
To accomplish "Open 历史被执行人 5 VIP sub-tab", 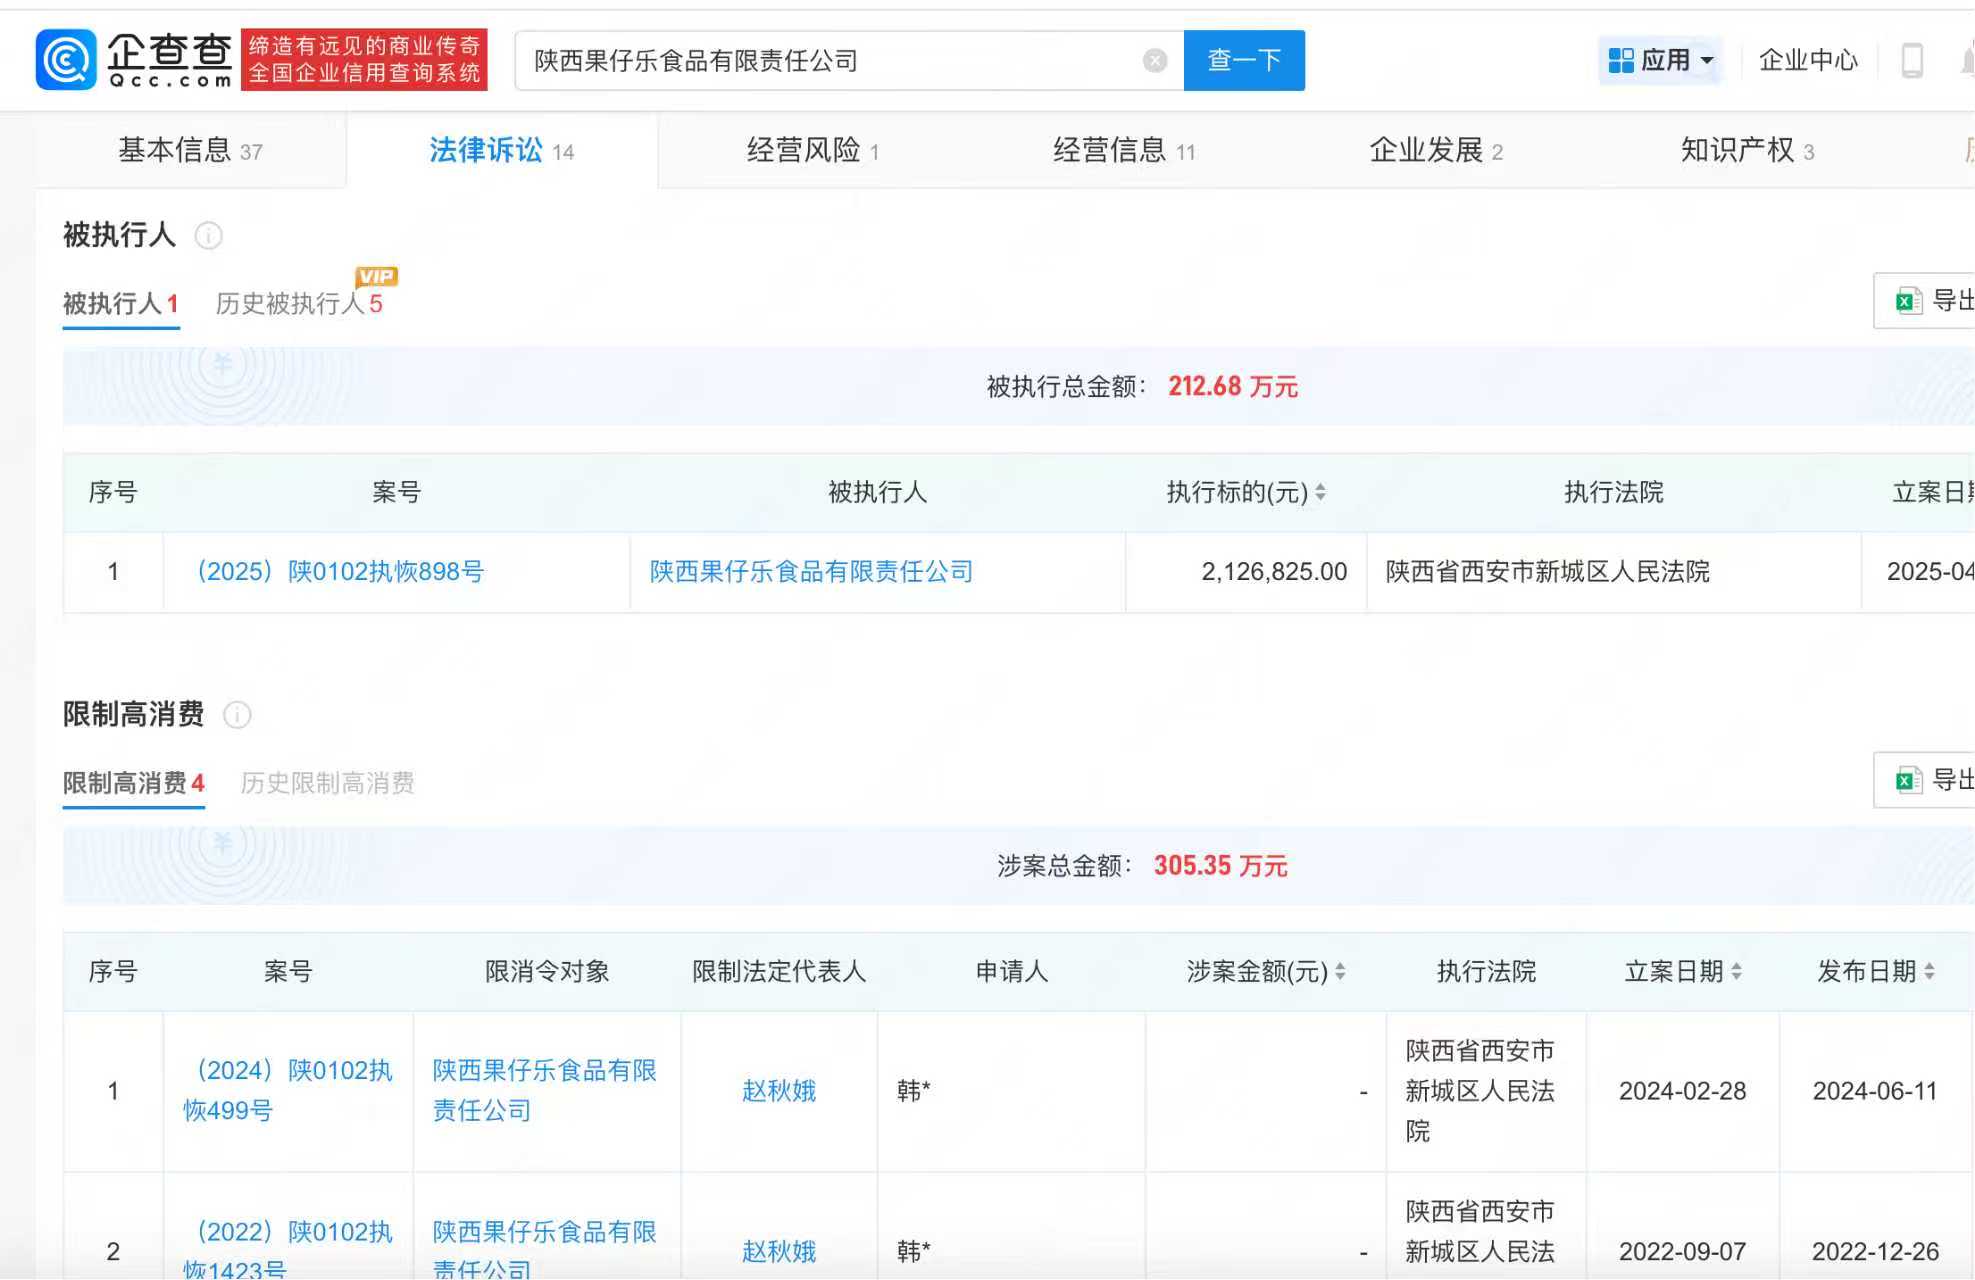I will pyautogui.click(x=299, y=304).
